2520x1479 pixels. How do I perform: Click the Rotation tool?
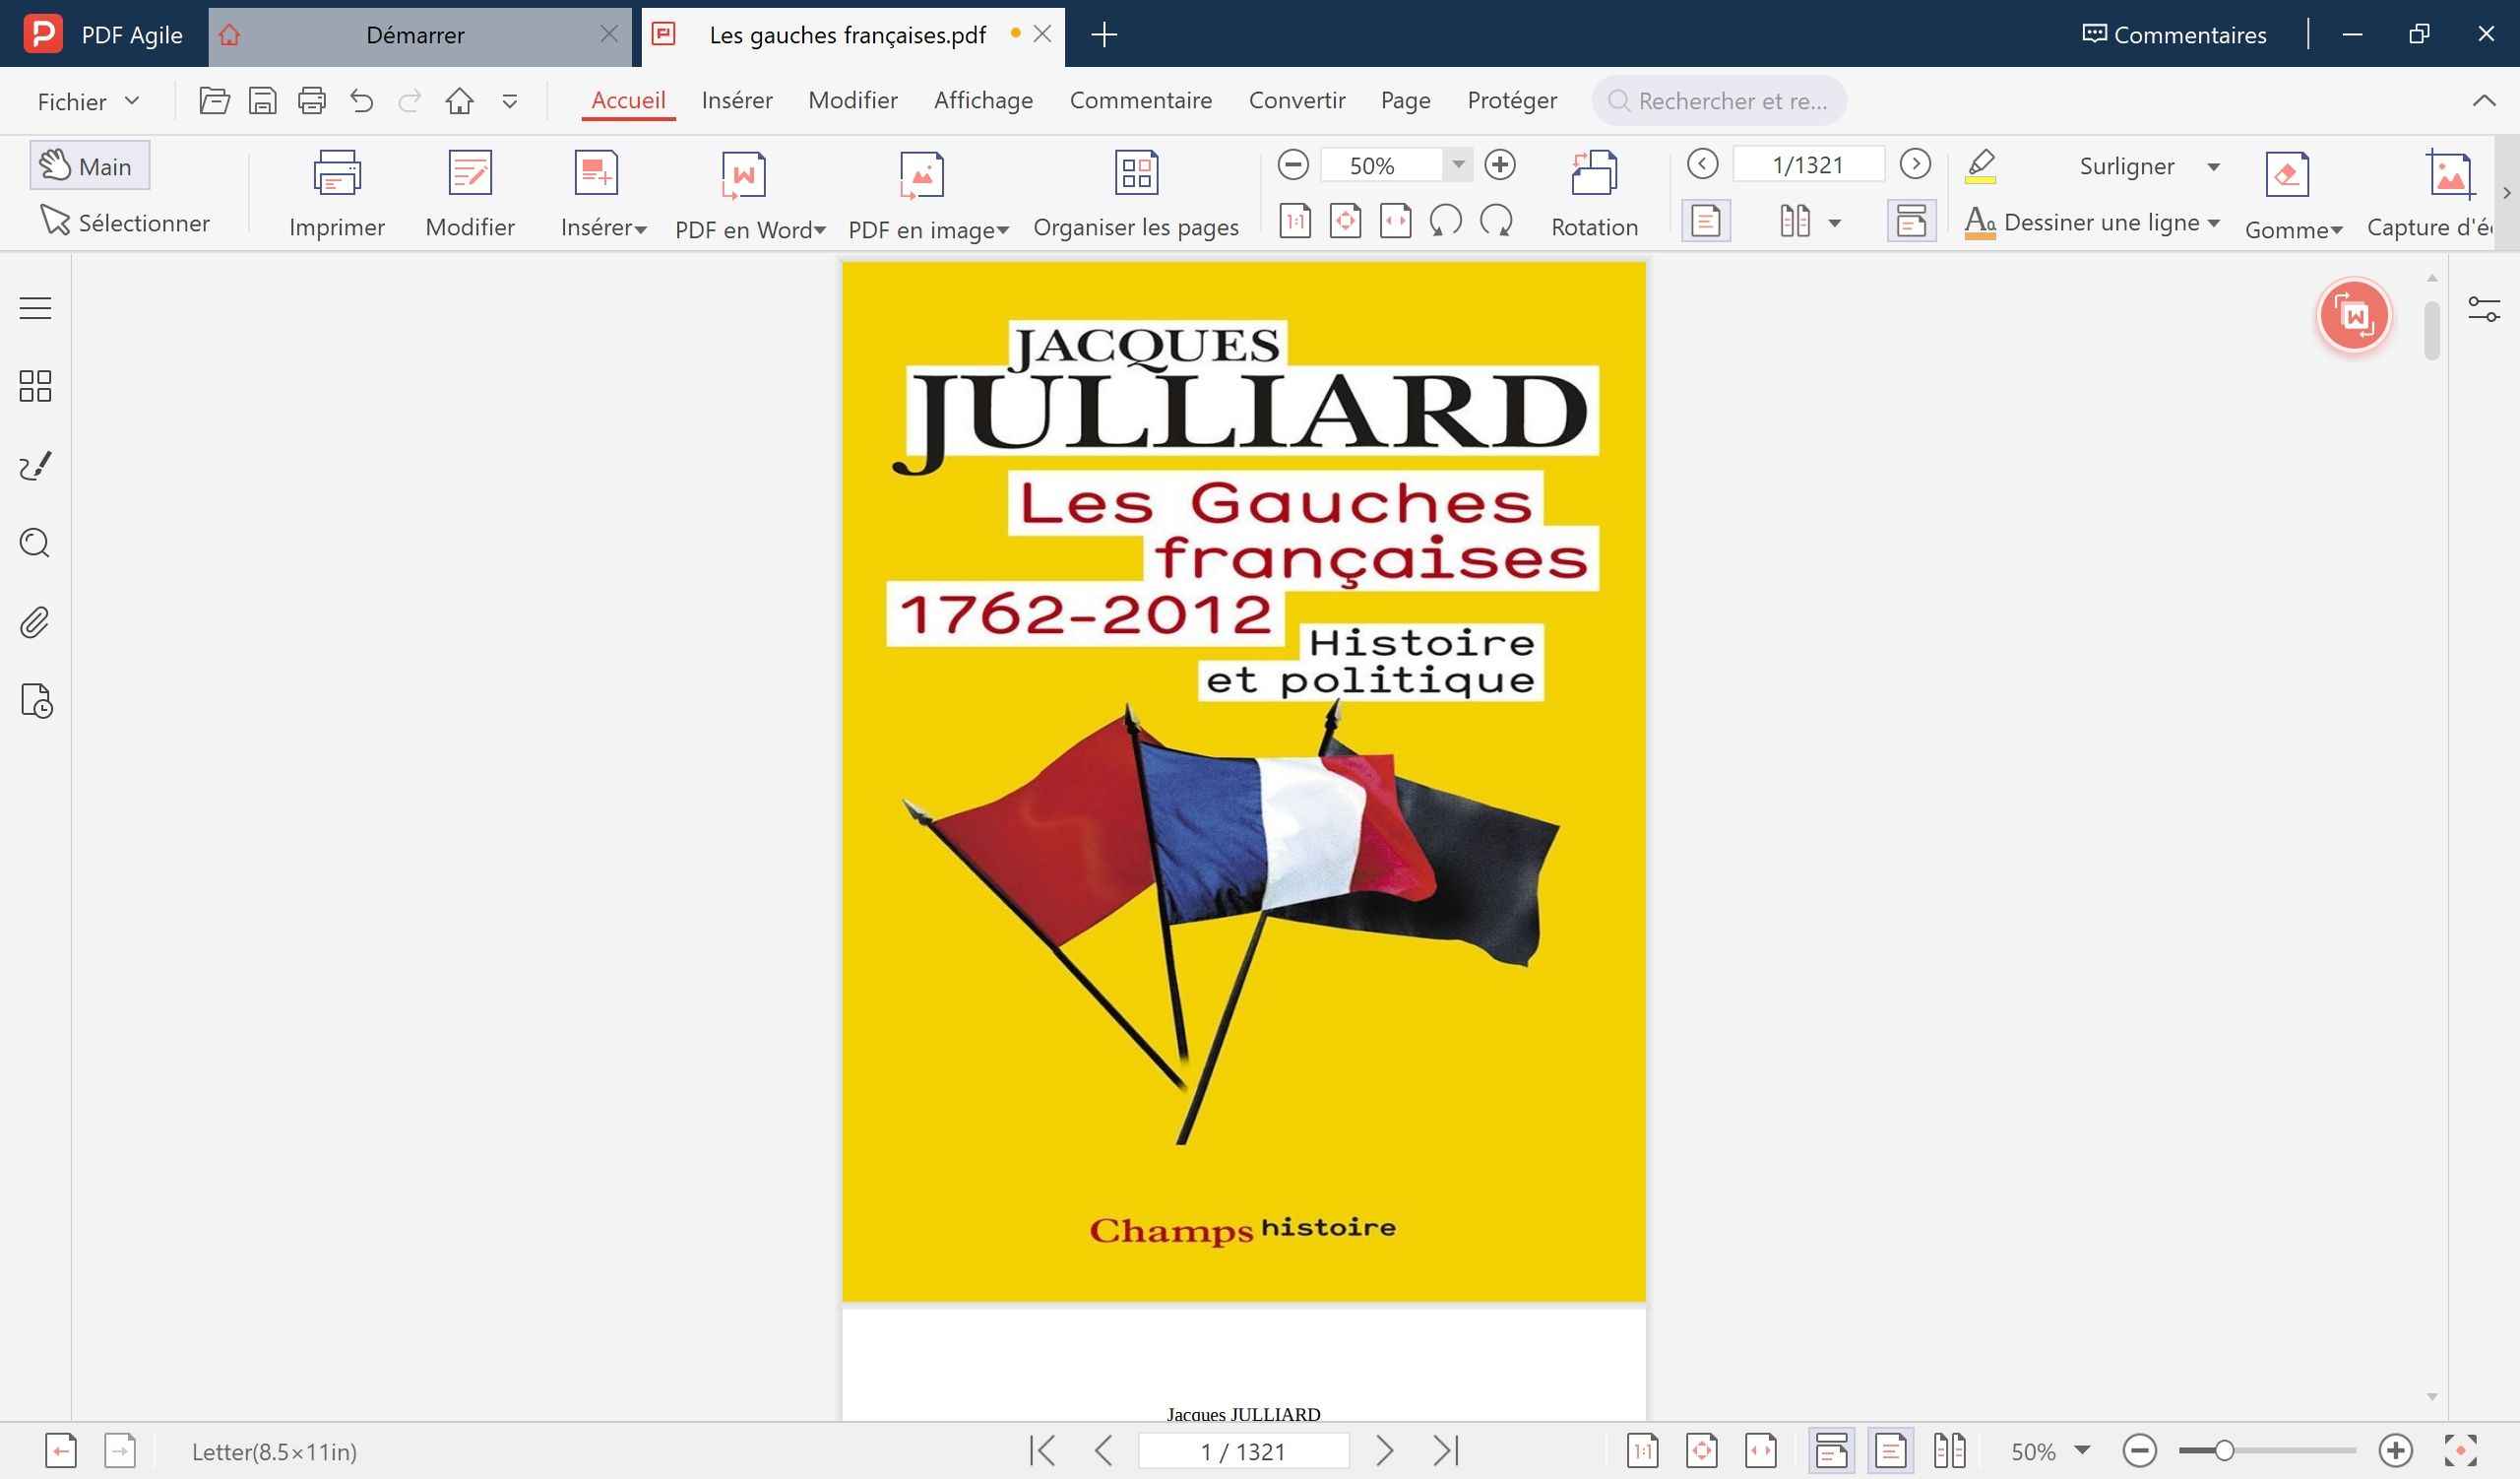tap(1594, 194)
